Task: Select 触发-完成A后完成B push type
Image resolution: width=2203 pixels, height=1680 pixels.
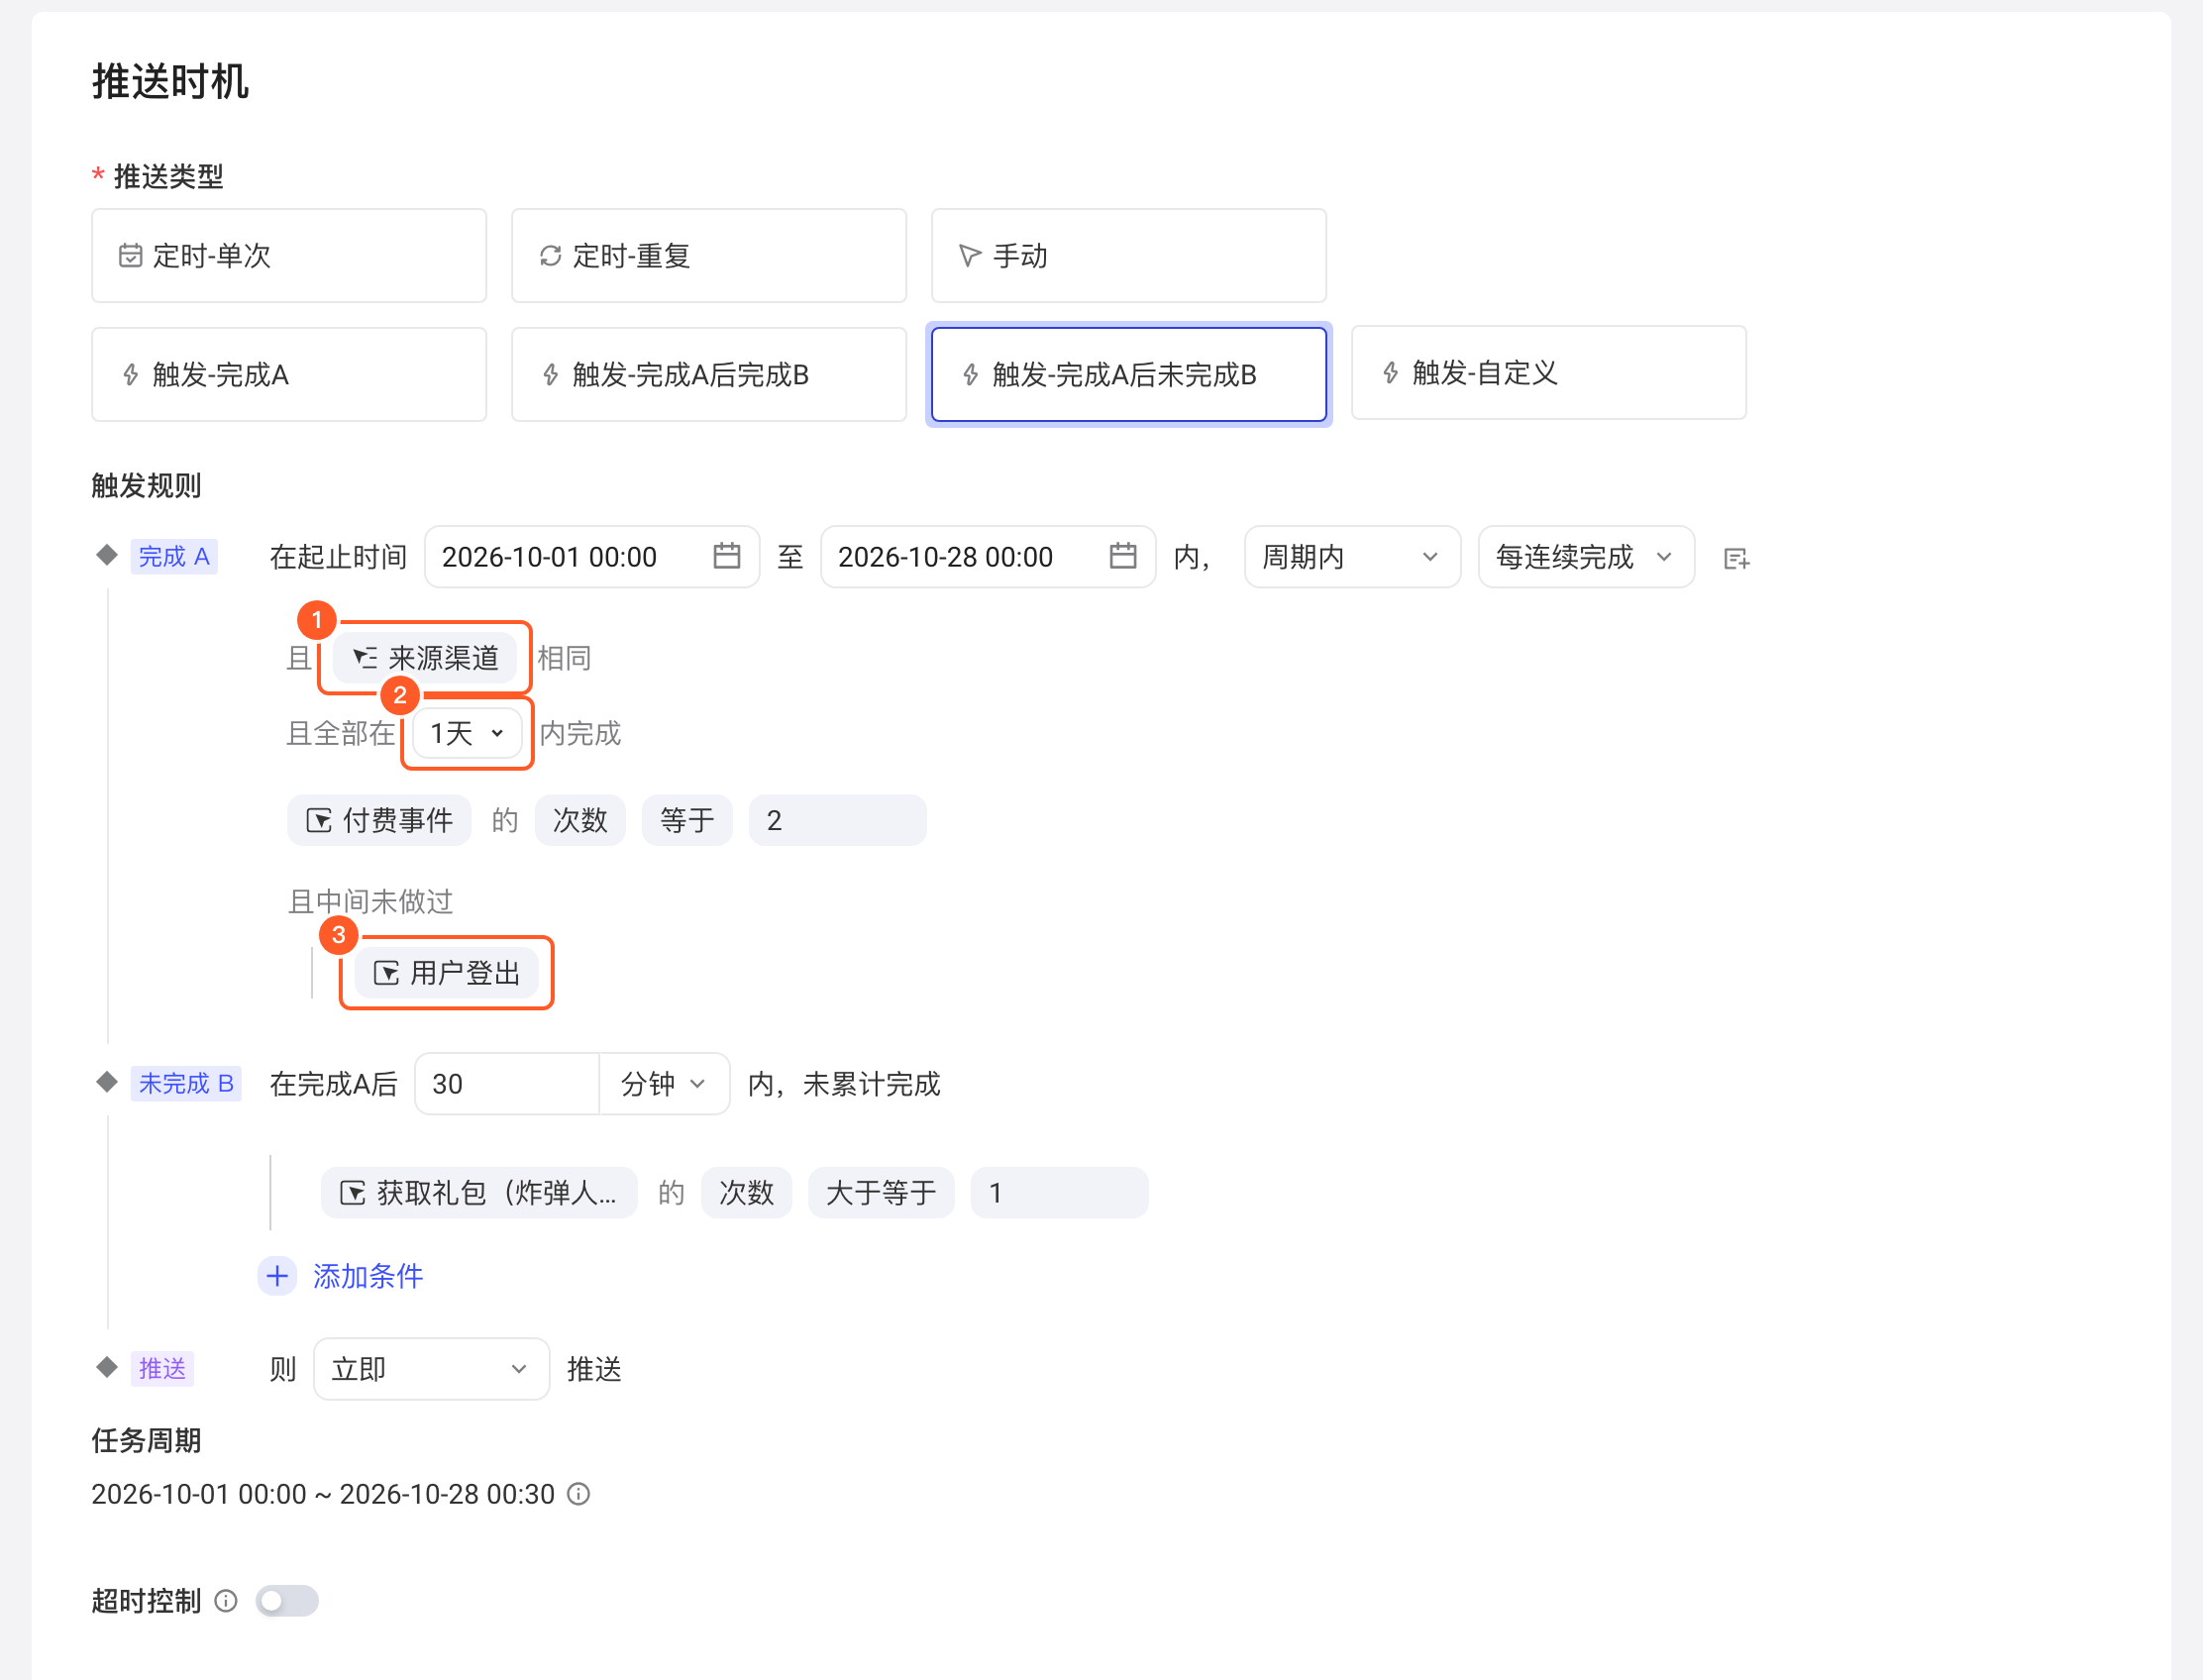Action: pos(709,375)
